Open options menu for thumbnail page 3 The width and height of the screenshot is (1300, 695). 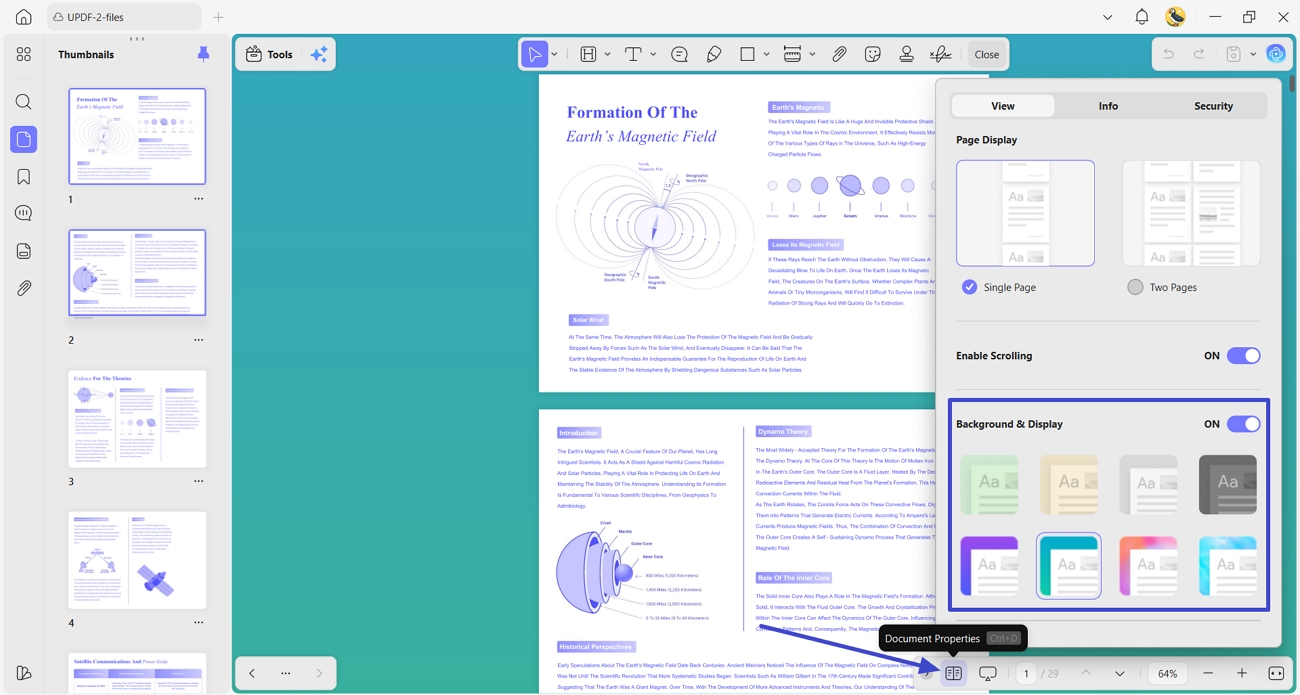[x=198, y=481]
